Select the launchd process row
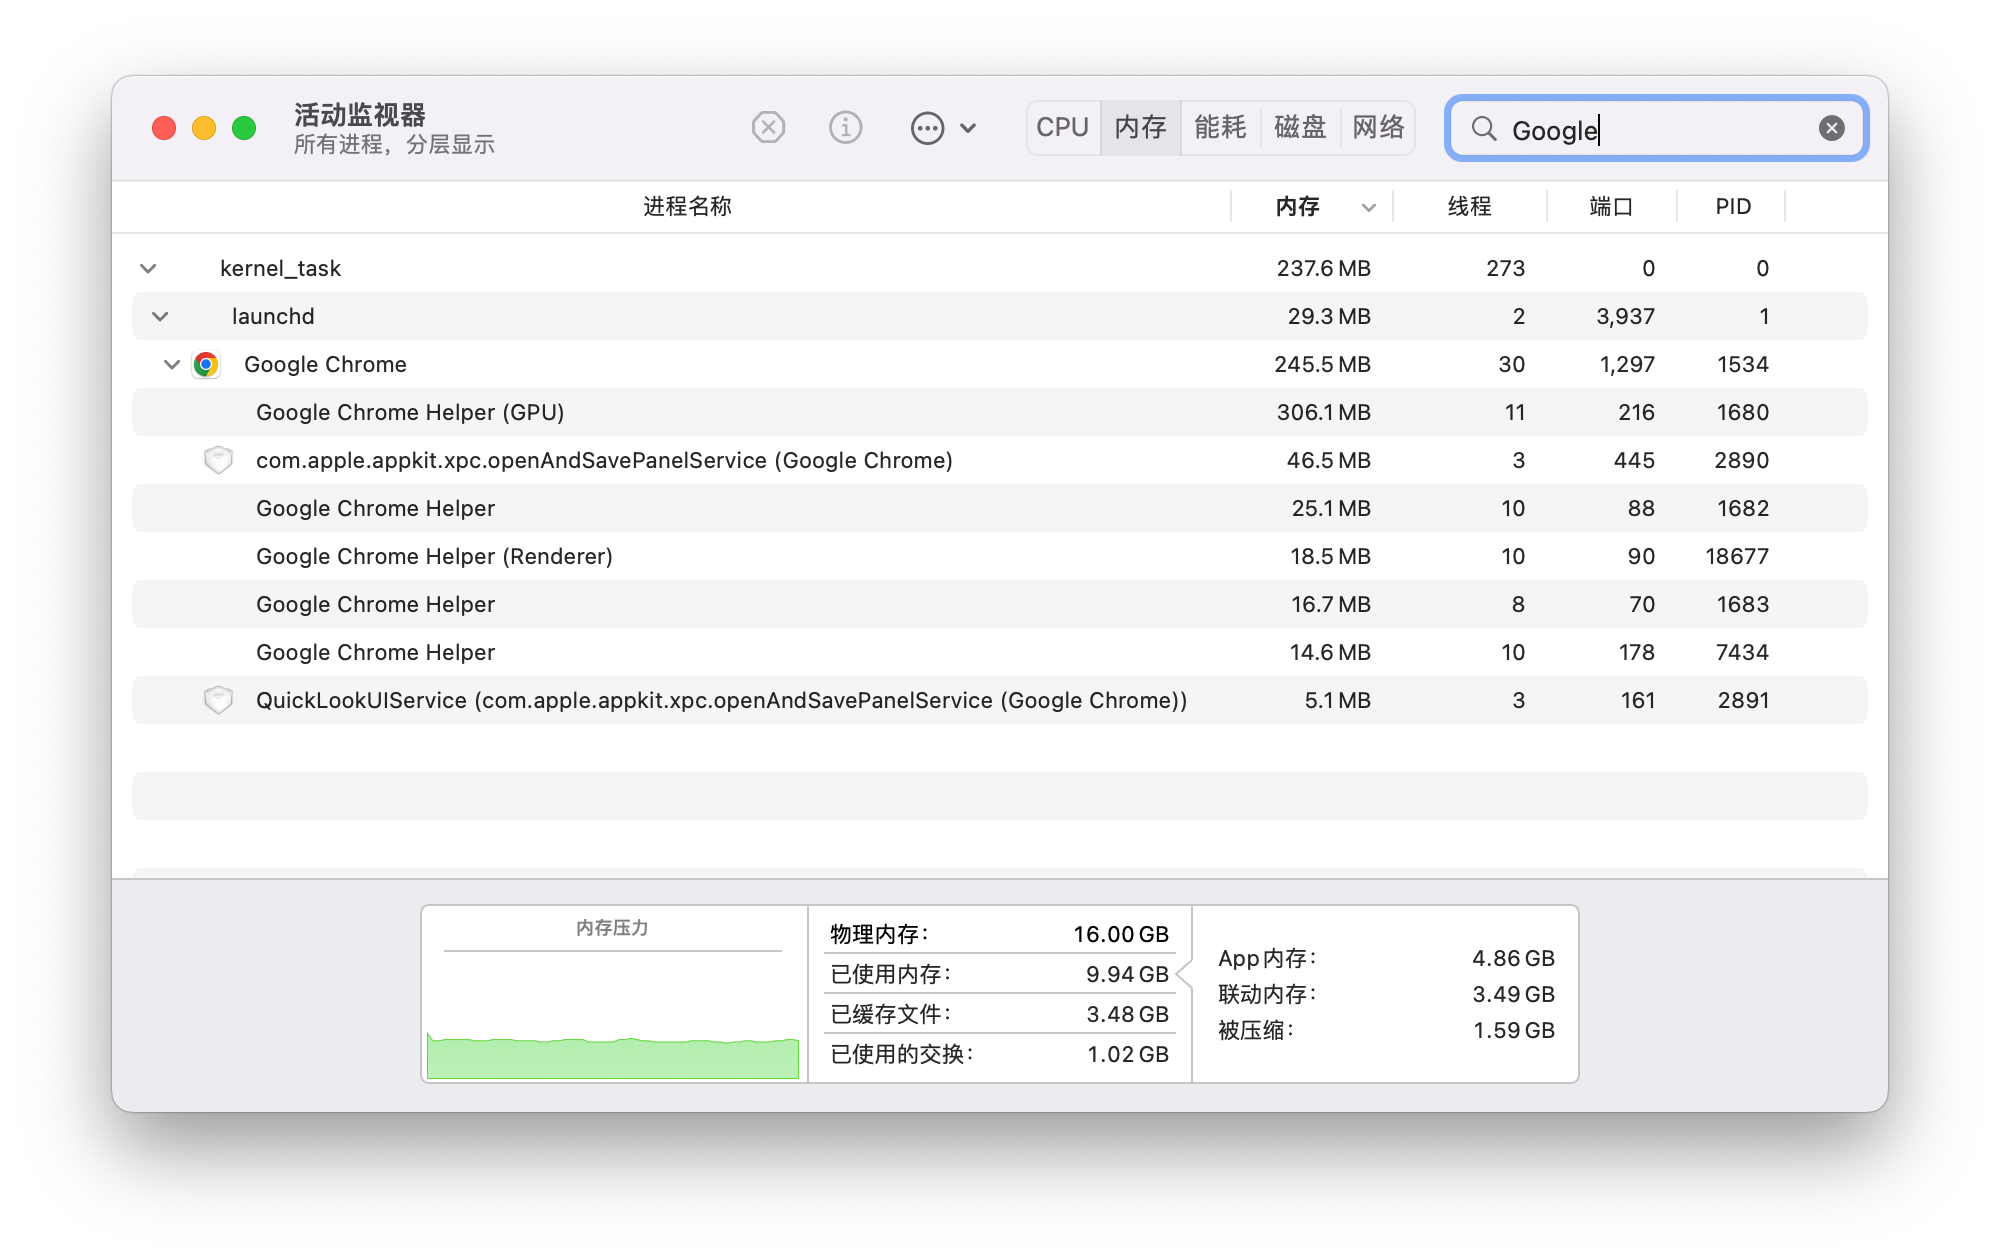 coord(1000,316)
